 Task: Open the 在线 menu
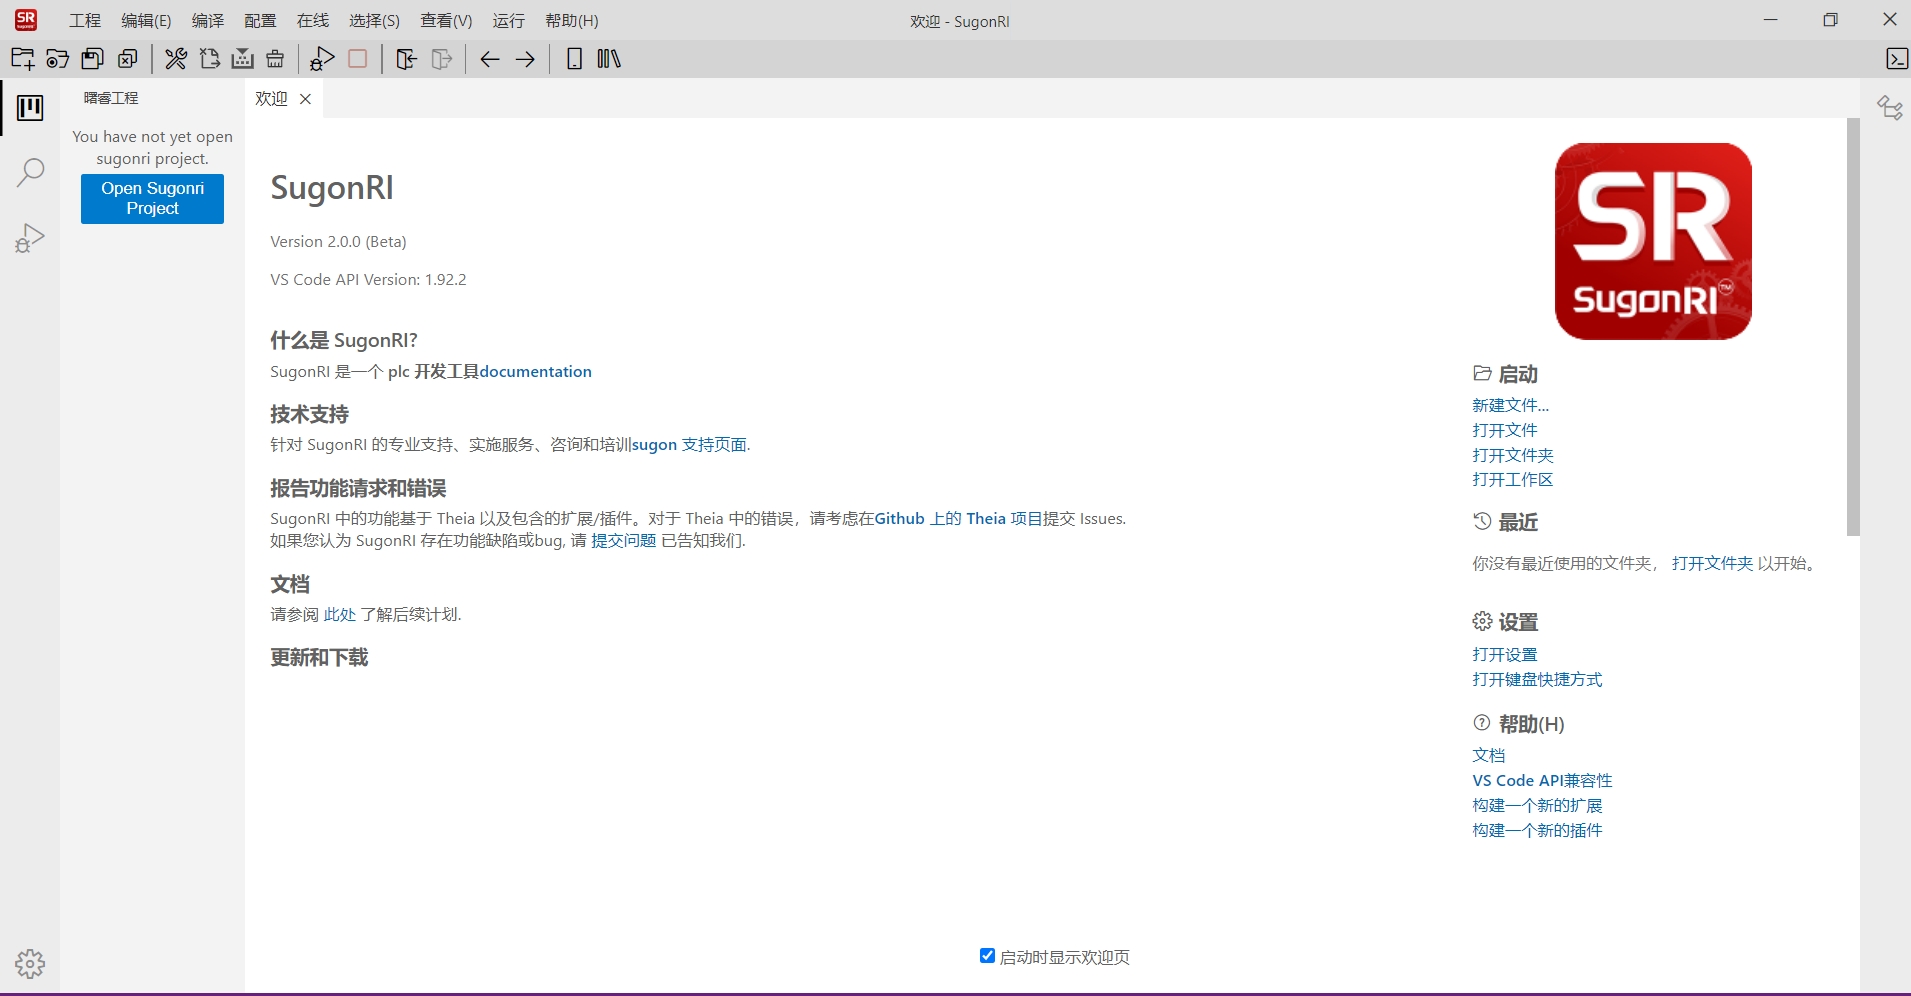[x=312, y=21]
